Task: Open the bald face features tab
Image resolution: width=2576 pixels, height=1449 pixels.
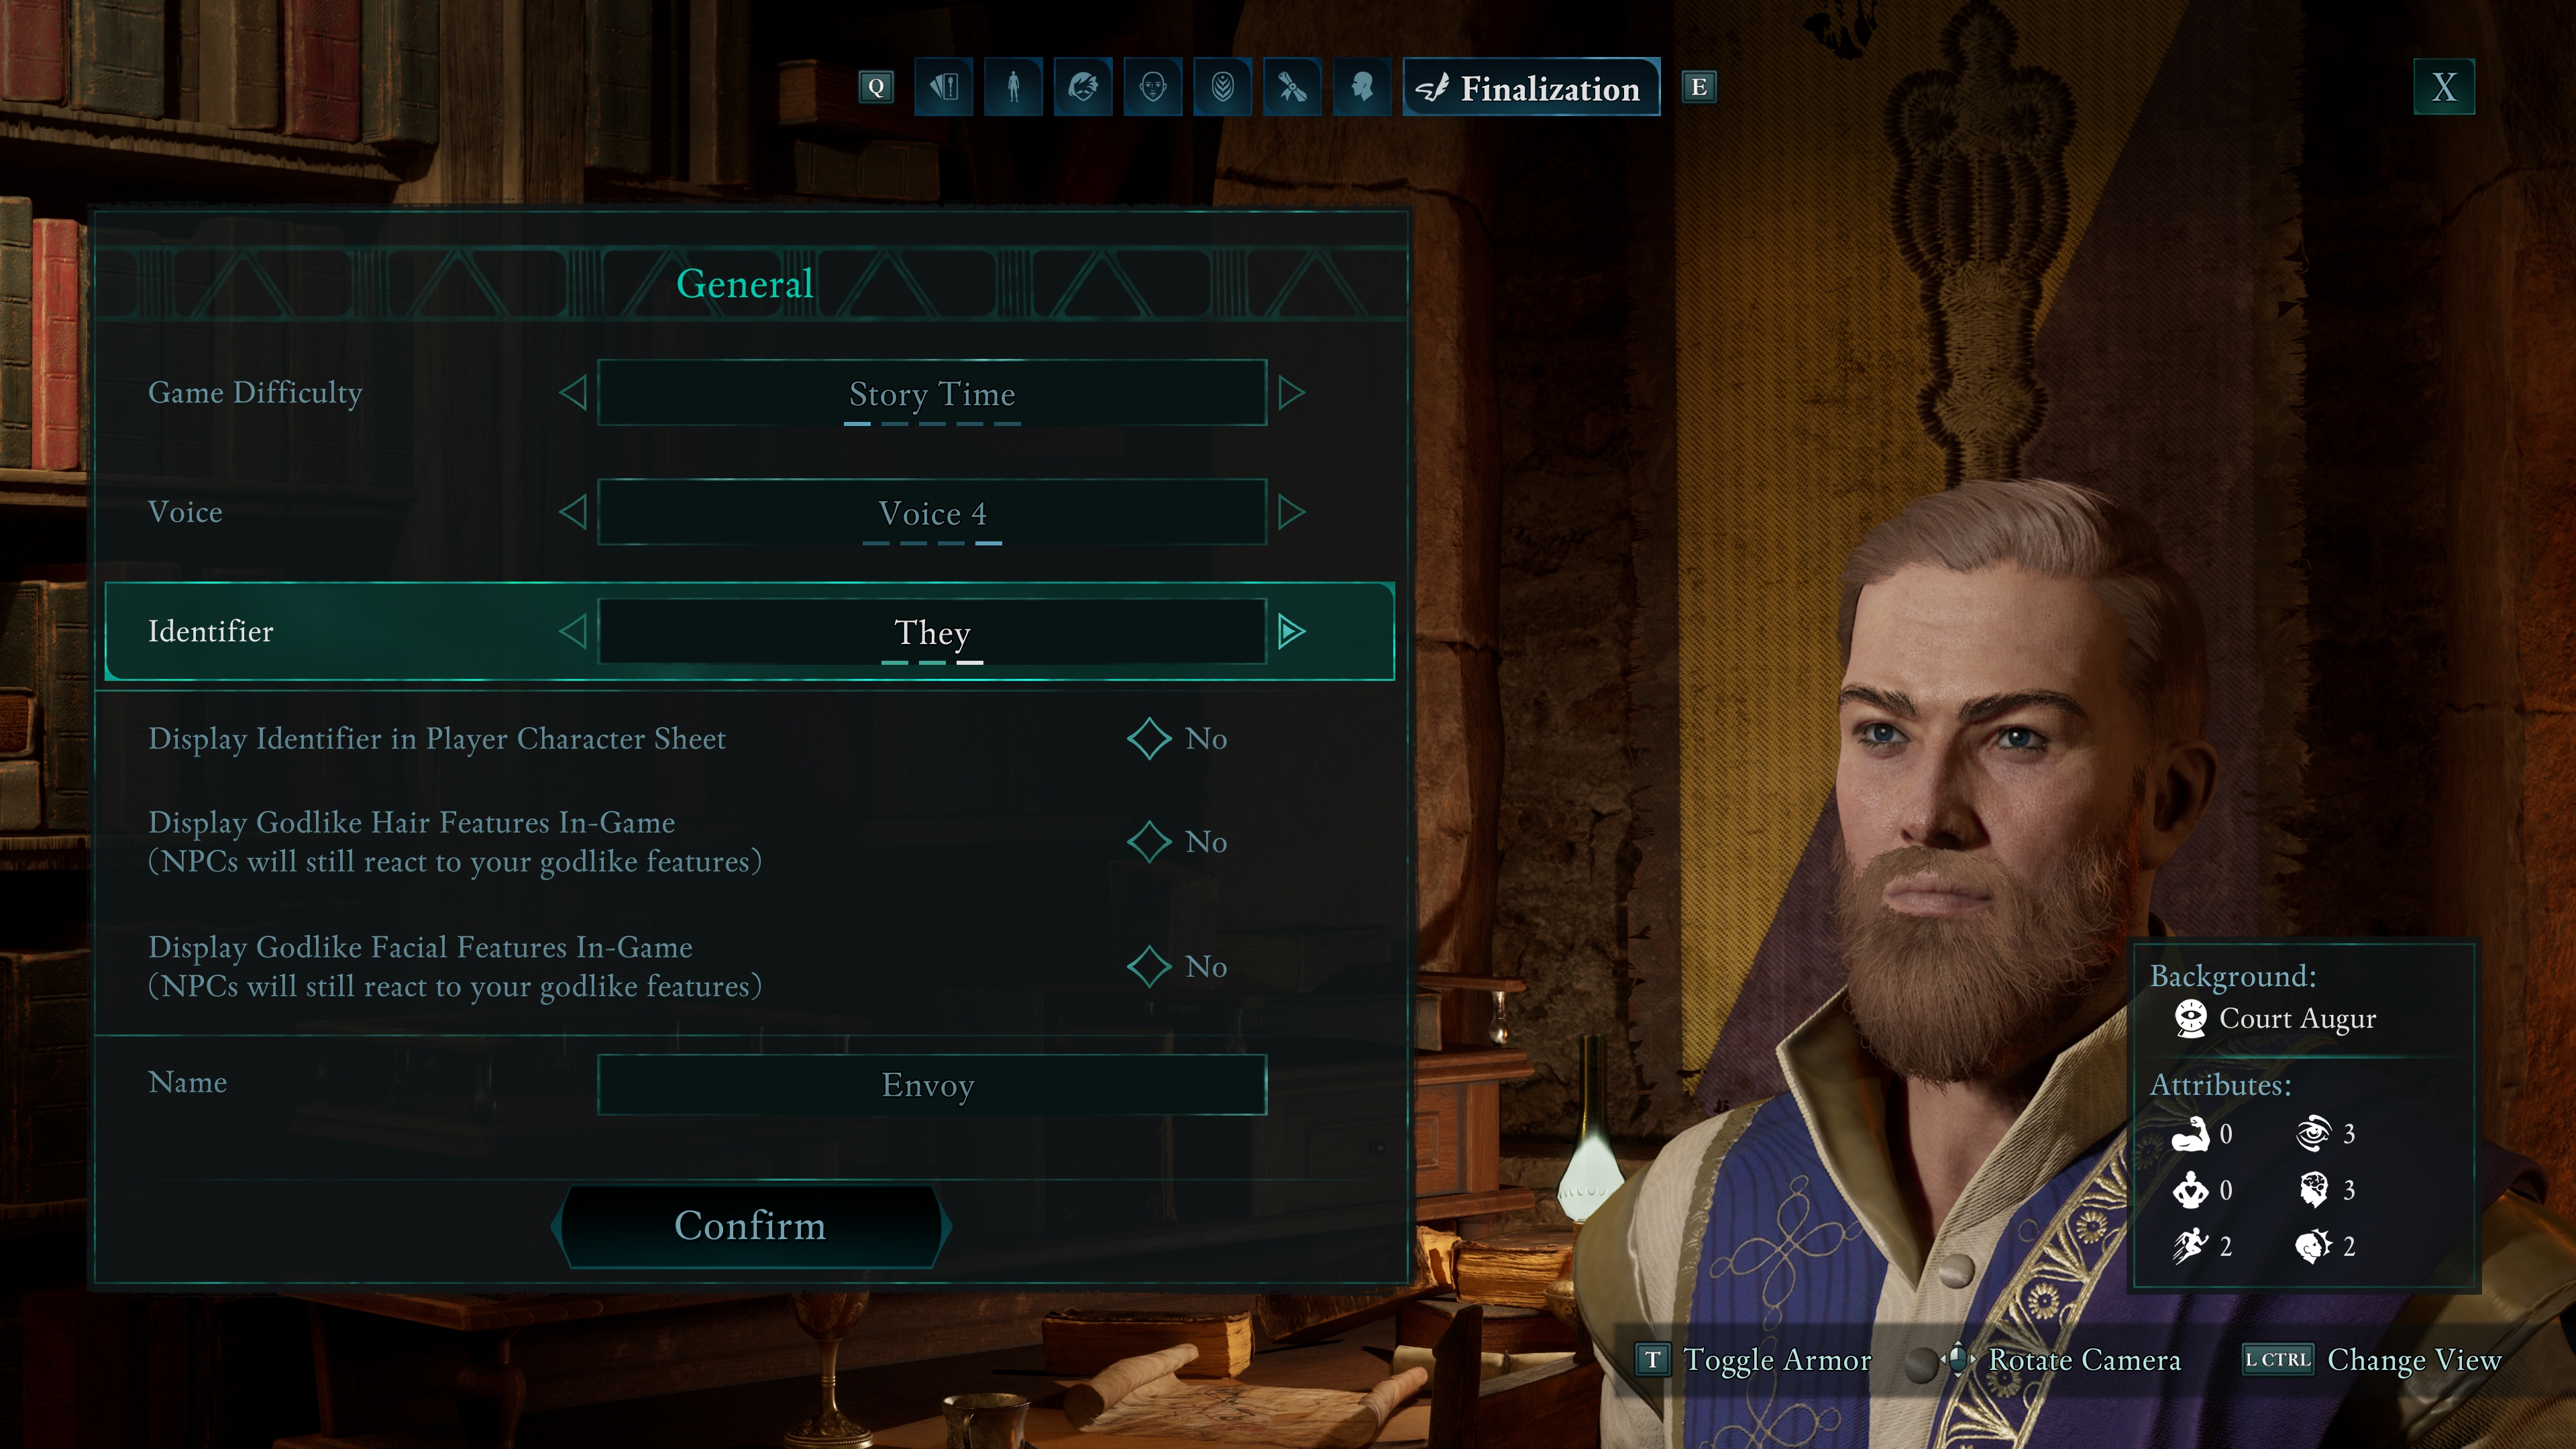Action: tap(1153, 87)
